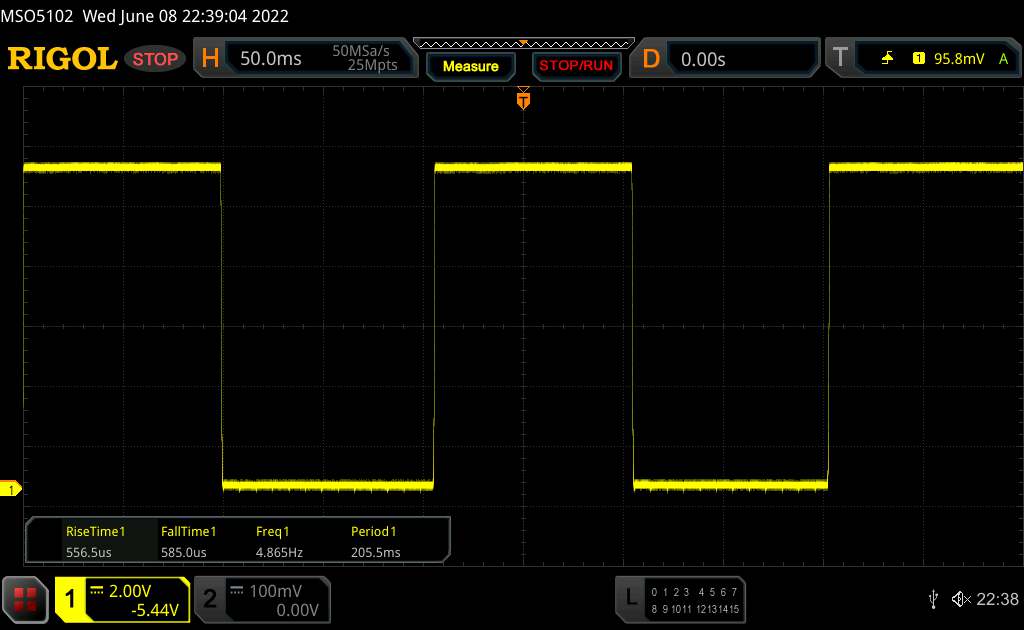Click the 25Mpts memory depth readout
This screenshot has width=1024, height=630.
click(372, 65)
